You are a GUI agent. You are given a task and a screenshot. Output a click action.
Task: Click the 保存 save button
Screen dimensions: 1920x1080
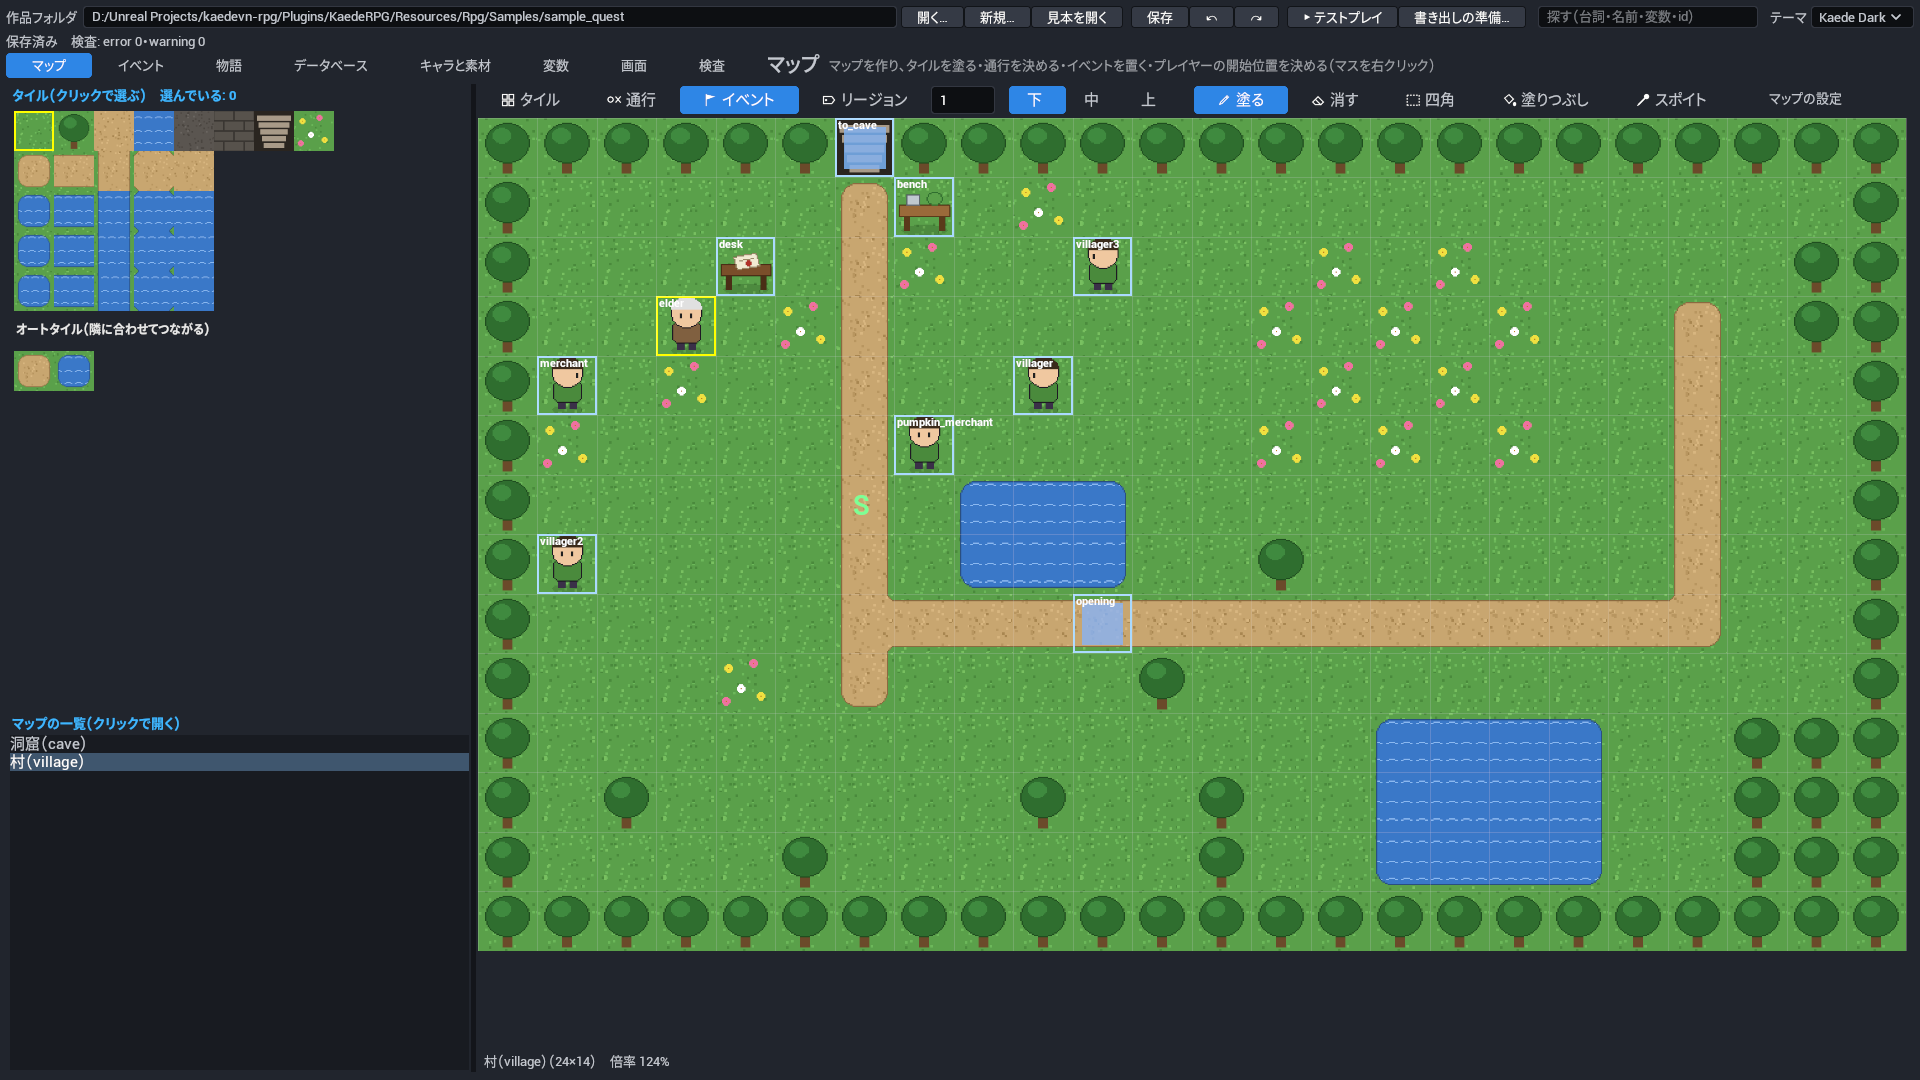[1160, 17]
